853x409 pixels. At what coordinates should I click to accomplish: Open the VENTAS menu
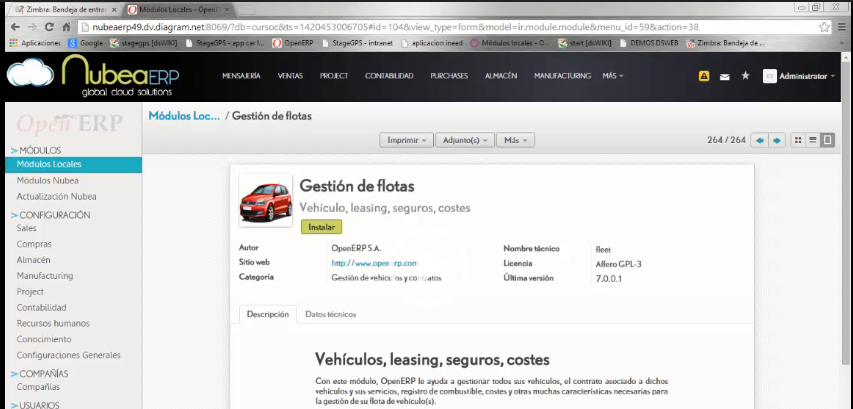pyautogui.click(x=290, y=76)
